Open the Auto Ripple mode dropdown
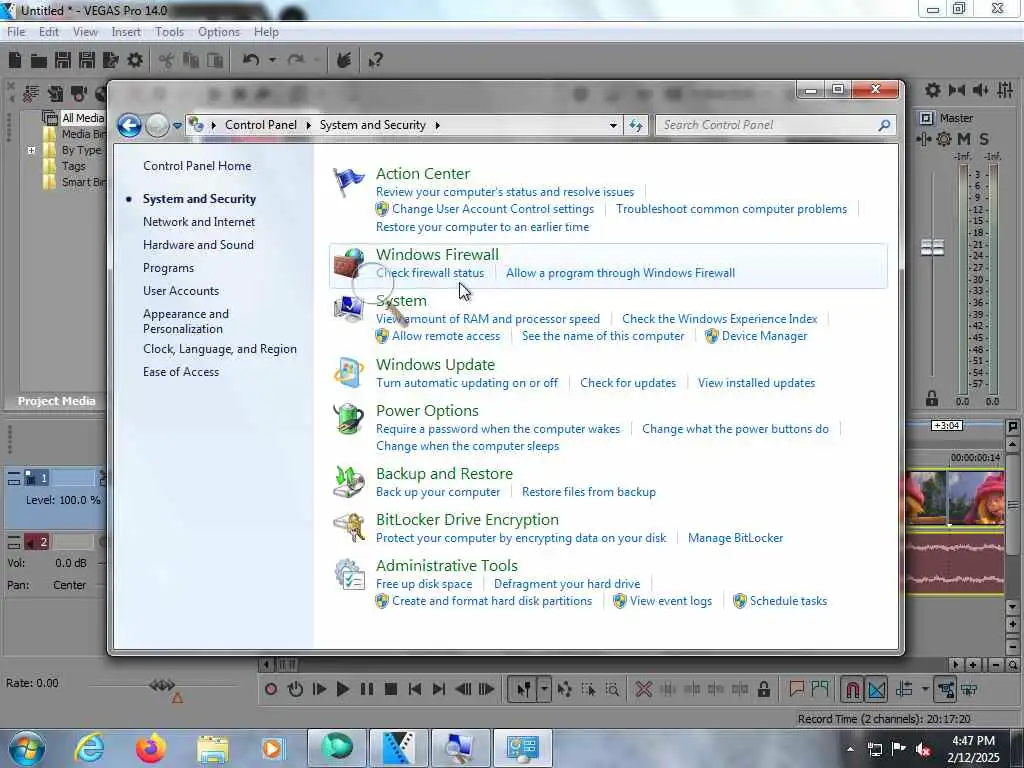Screen dimensions: 1024x768 click(x=925, y=689)
